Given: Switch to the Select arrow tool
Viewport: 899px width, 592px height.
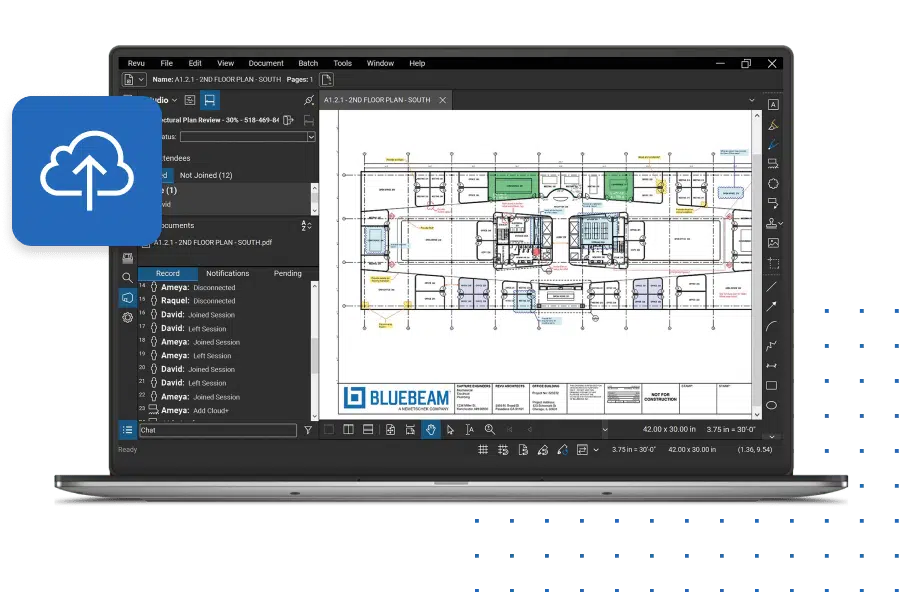Looking at the screenshot, I should click(x=451, y=429).
